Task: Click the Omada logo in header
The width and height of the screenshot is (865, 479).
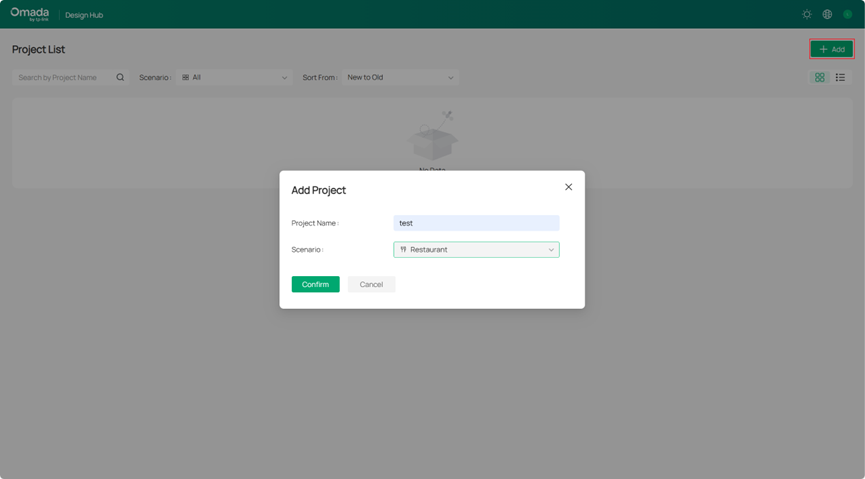Action: point(29,14)
